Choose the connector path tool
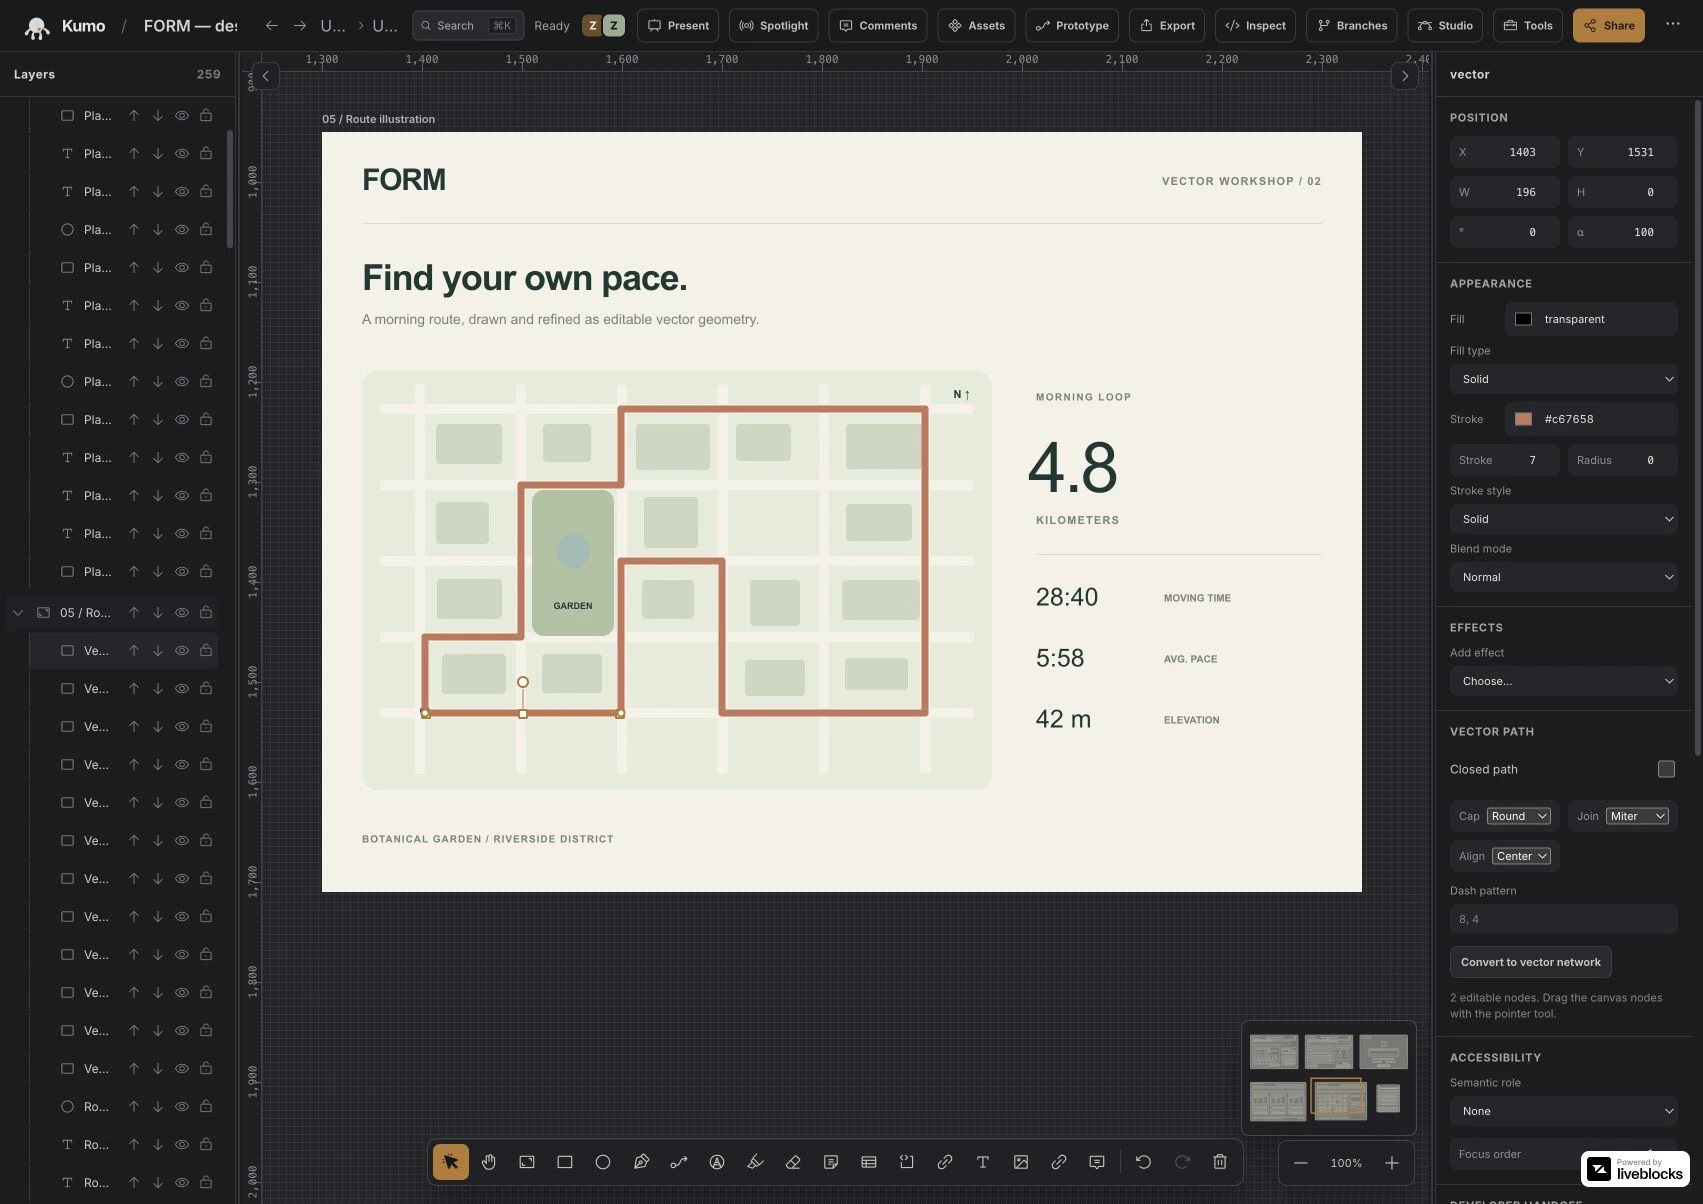 click(x=679, y=1162)
